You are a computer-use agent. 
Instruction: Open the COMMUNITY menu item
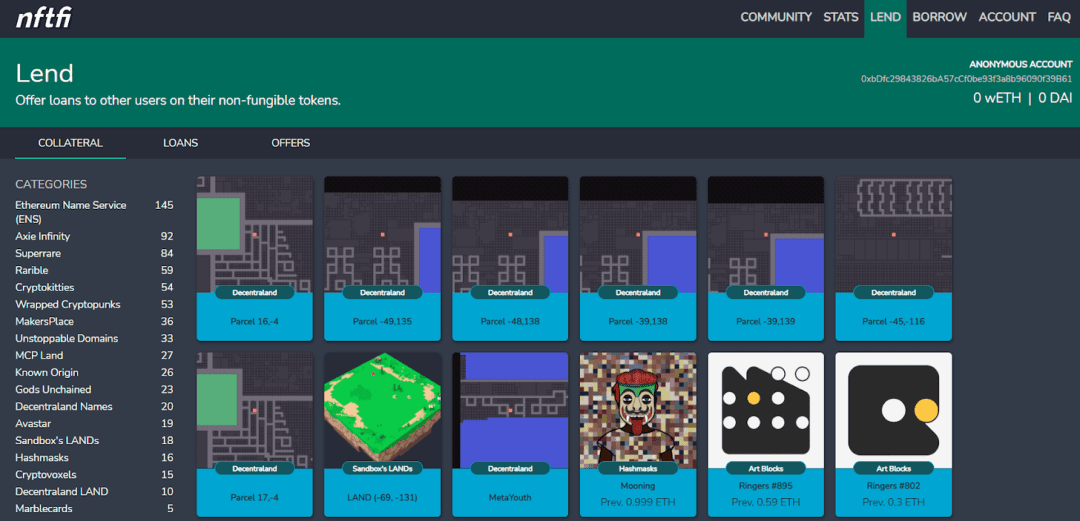point(776,17)
